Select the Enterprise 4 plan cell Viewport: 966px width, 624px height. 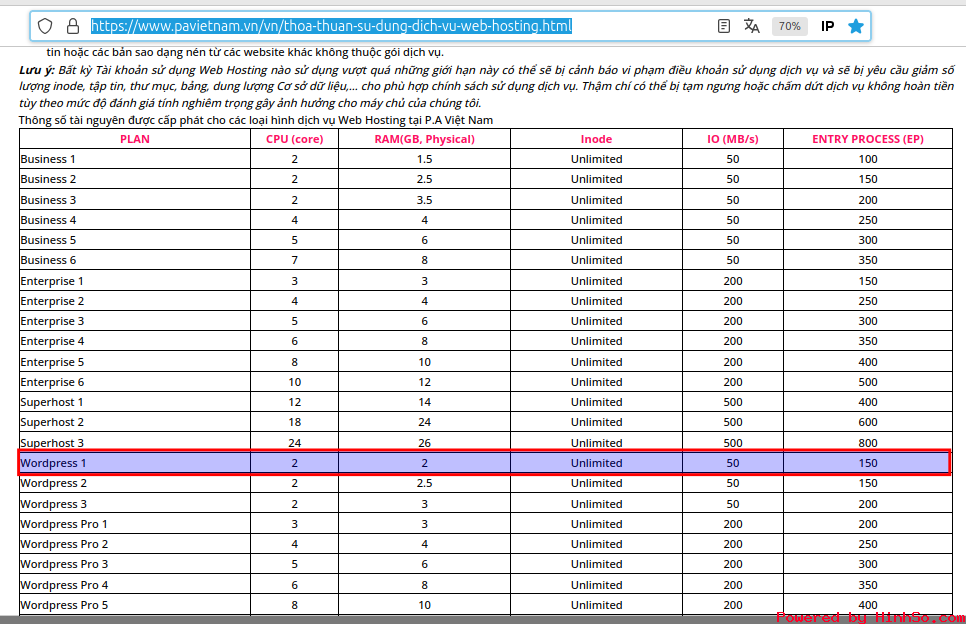tap(135, 341)
